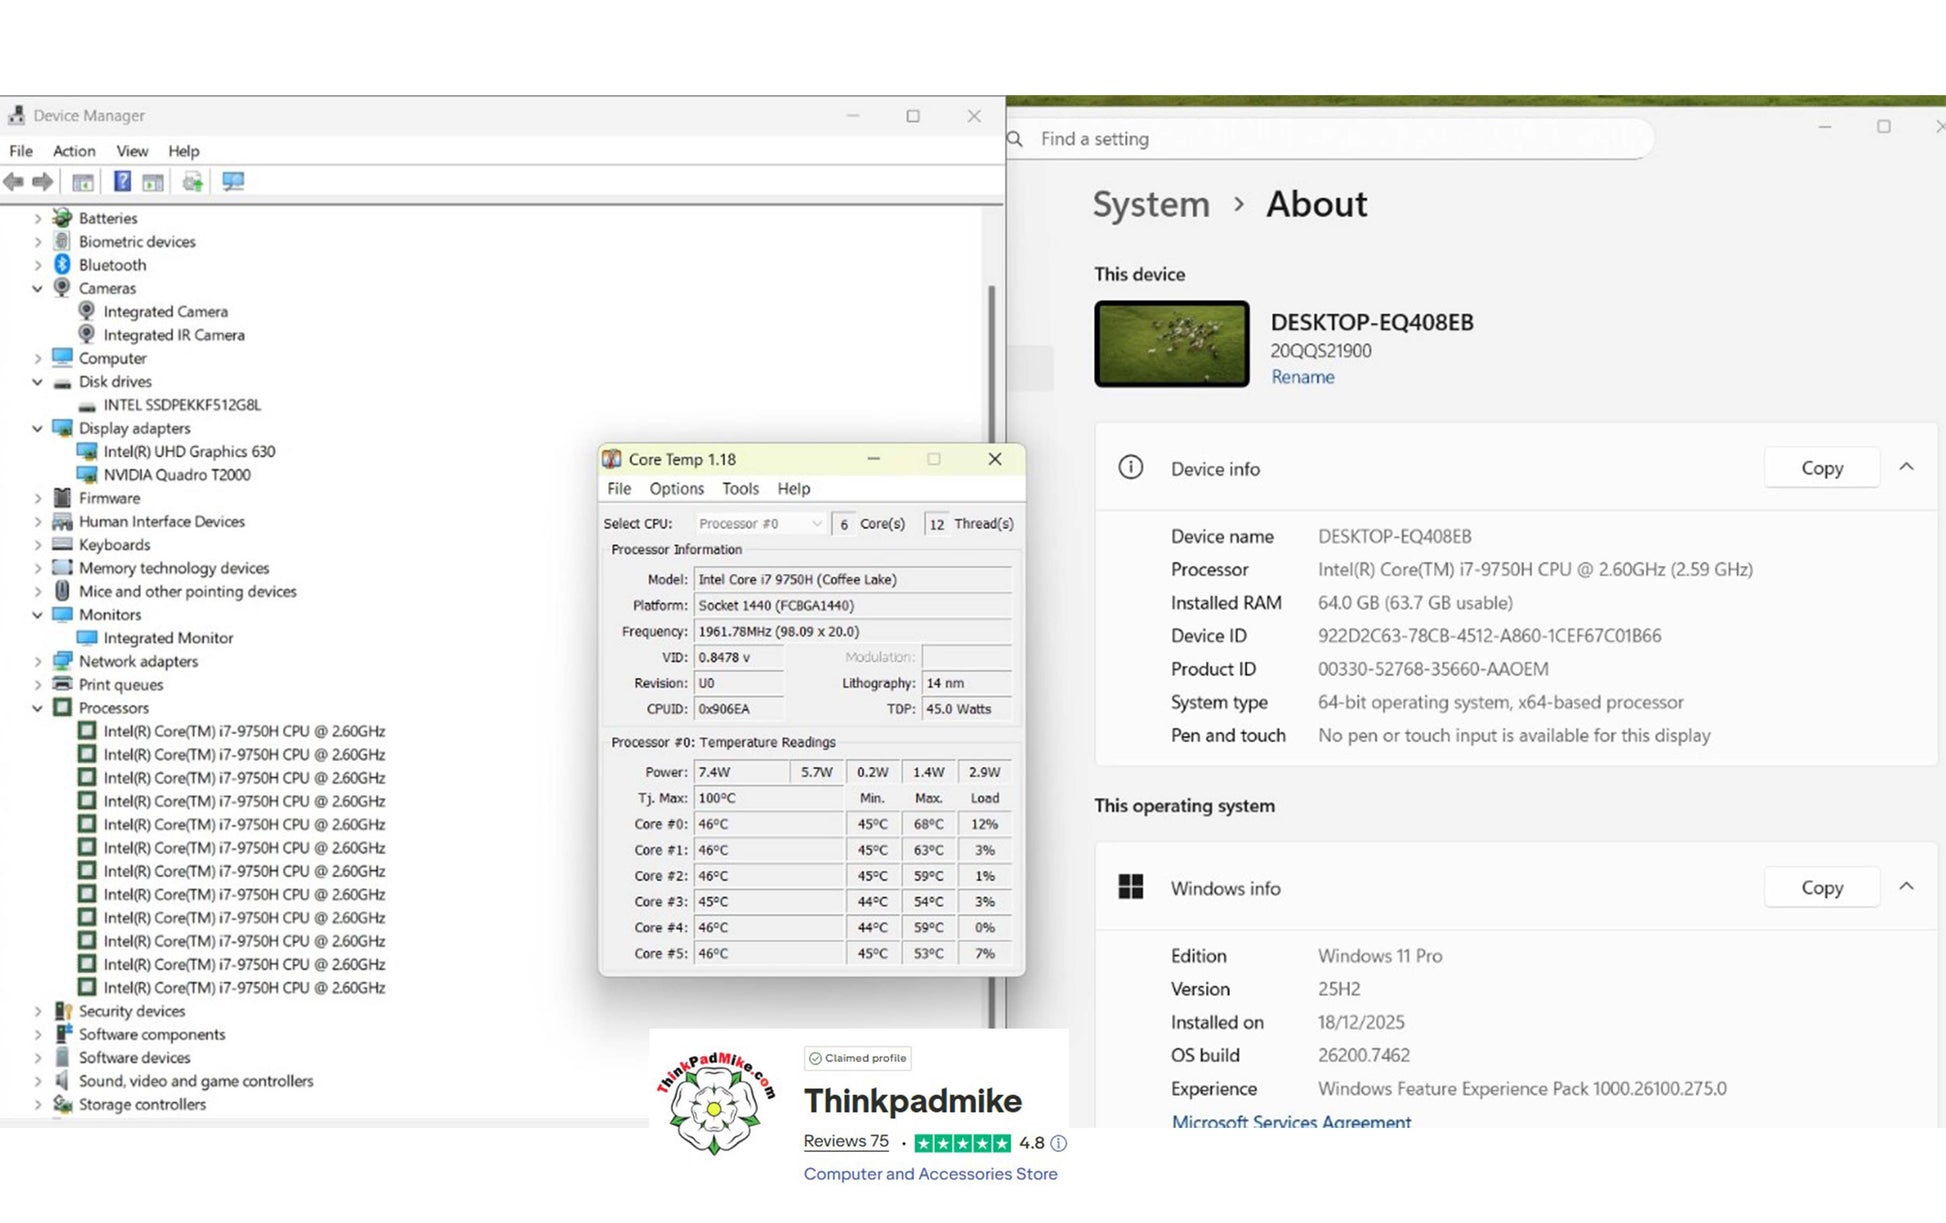Select NVIDIA Quadro T2000 display adapter
Viewport: 1946px width, 1223px height.
[x=177, y=475]
